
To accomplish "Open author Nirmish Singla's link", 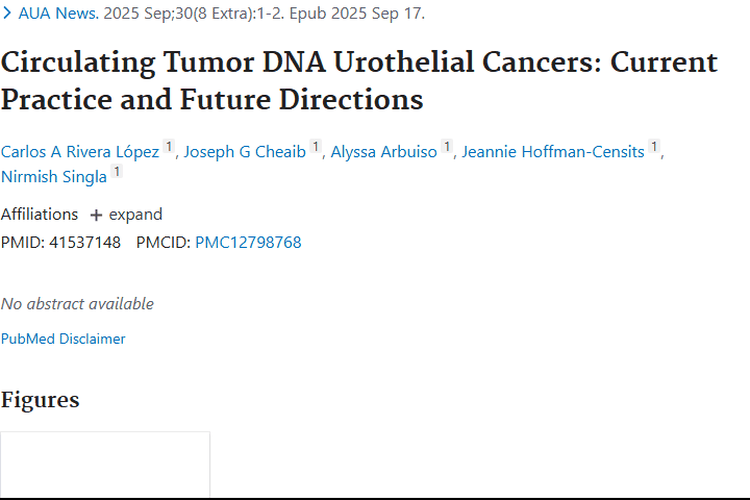I will click(54, 175).
